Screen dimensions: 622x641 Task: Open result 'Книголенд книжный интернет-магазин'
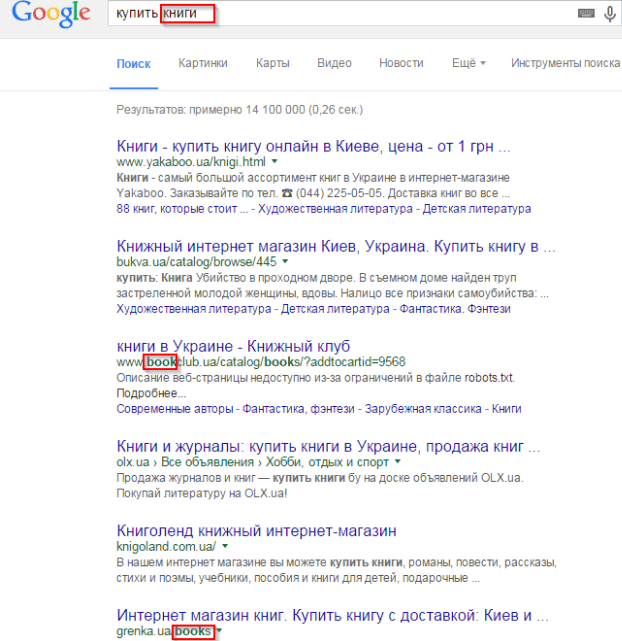pos(256,531)
